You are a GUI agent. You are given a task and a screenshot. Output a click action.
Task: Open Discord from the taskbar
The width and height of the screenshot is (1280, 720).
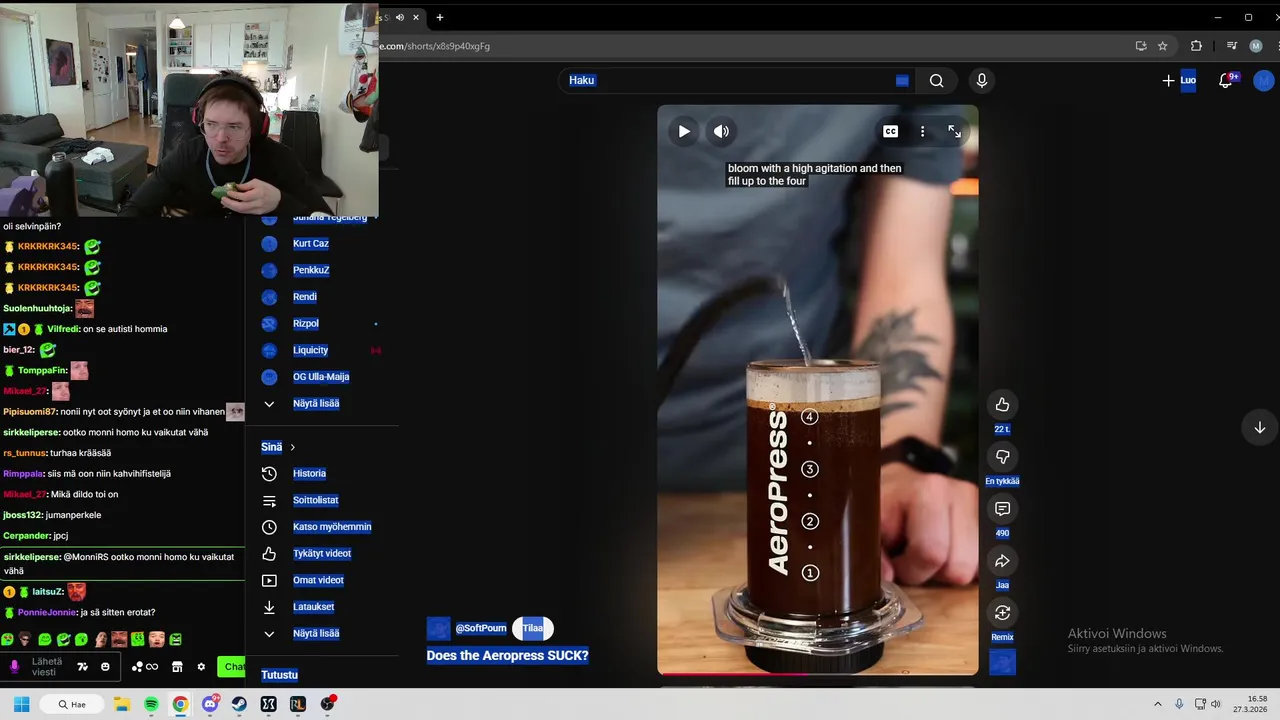pyautogui.click(x=210, y=704)
